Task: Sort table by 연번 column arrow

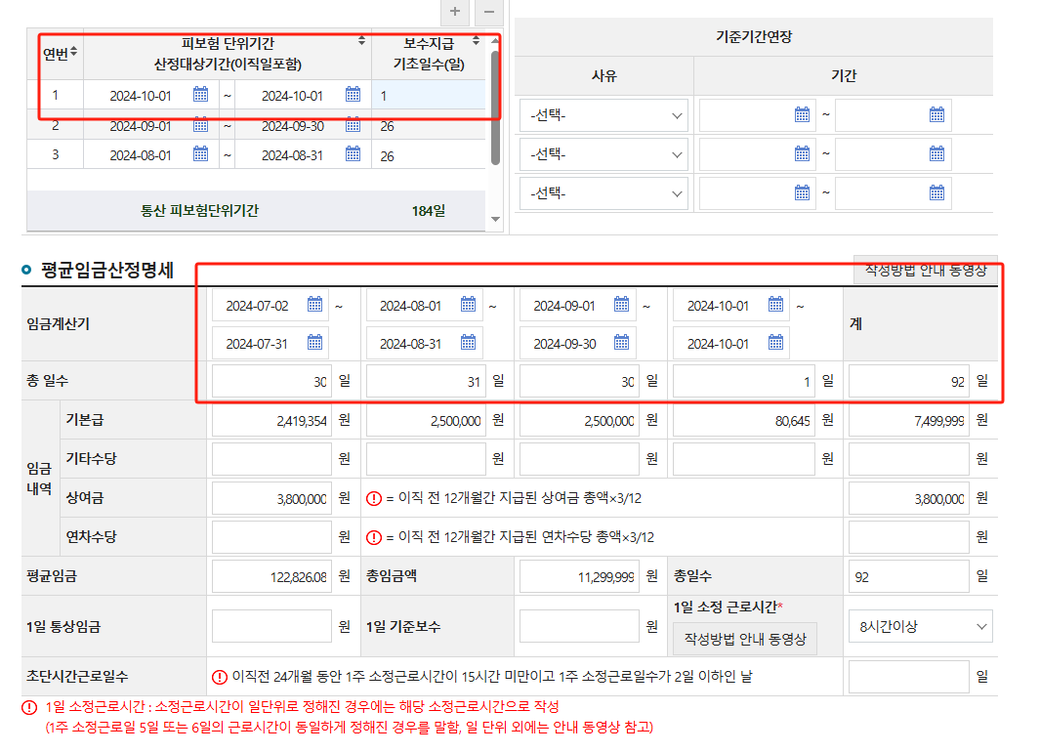Action: pos(74,51)
